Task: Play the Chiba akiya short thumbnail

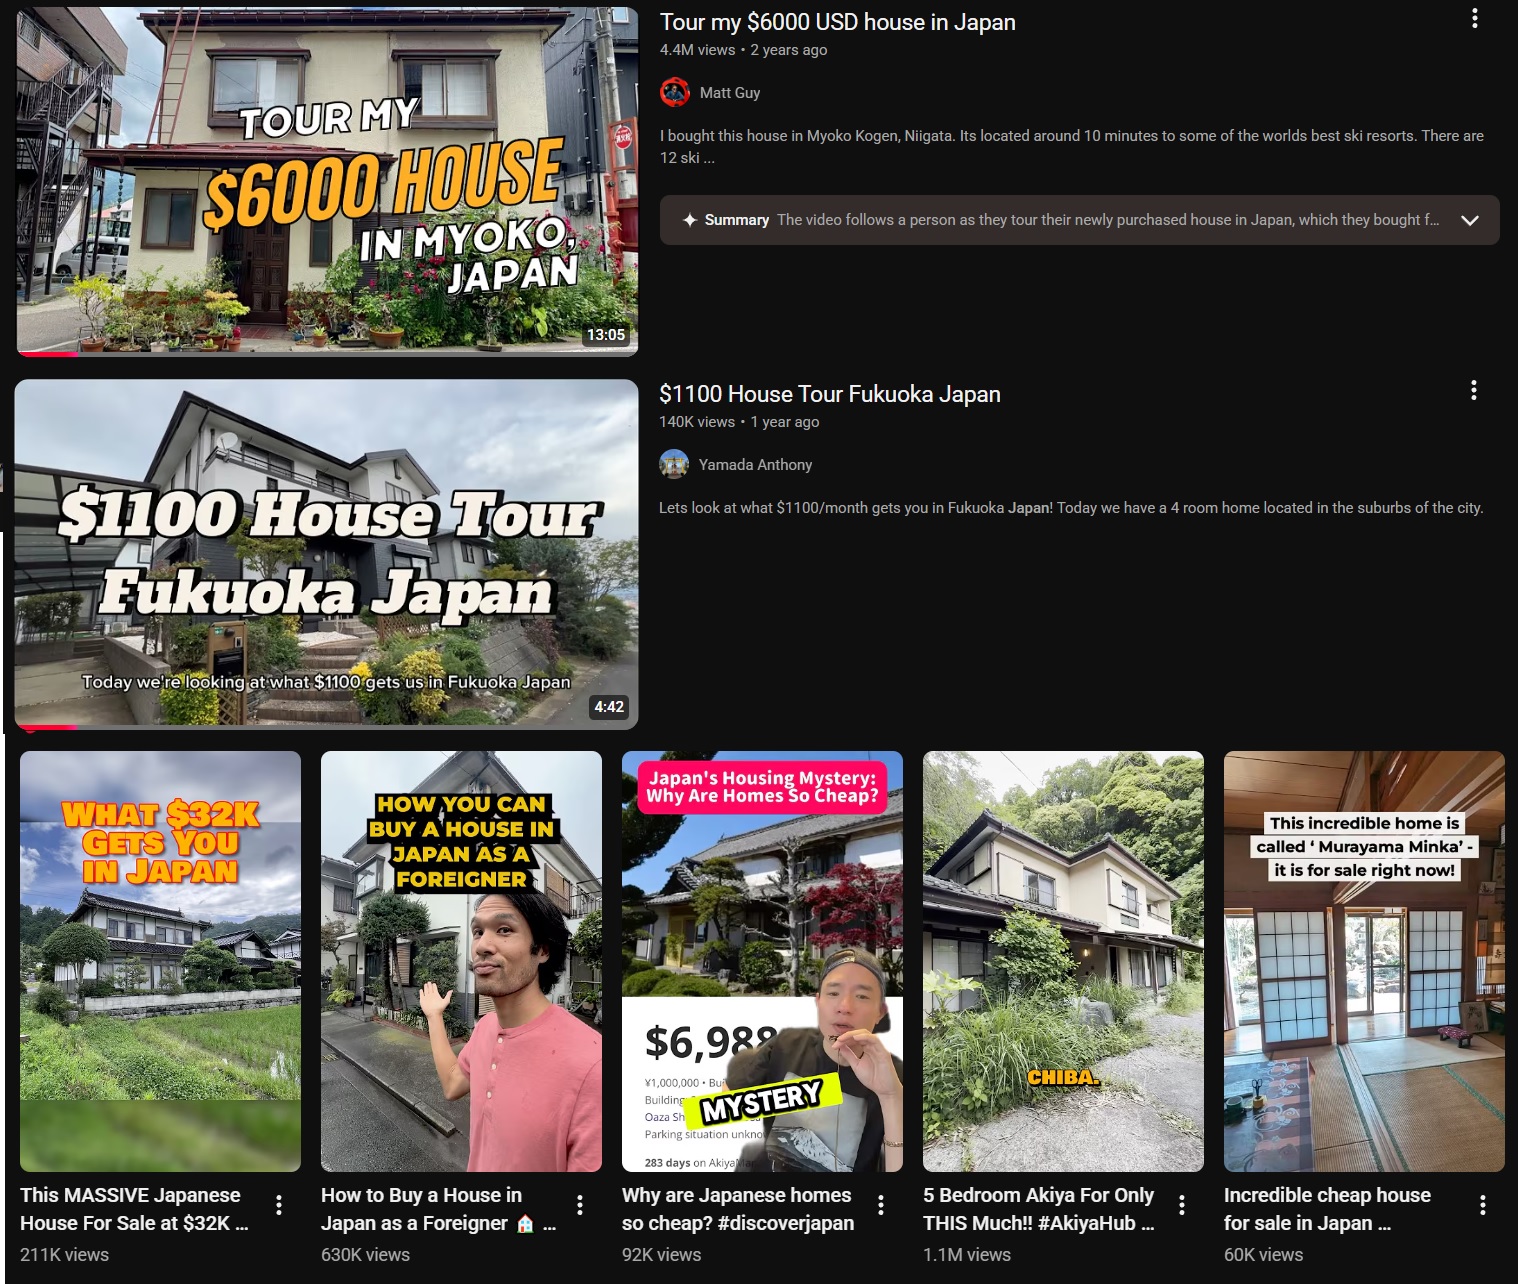Action: pos(1063,961)
